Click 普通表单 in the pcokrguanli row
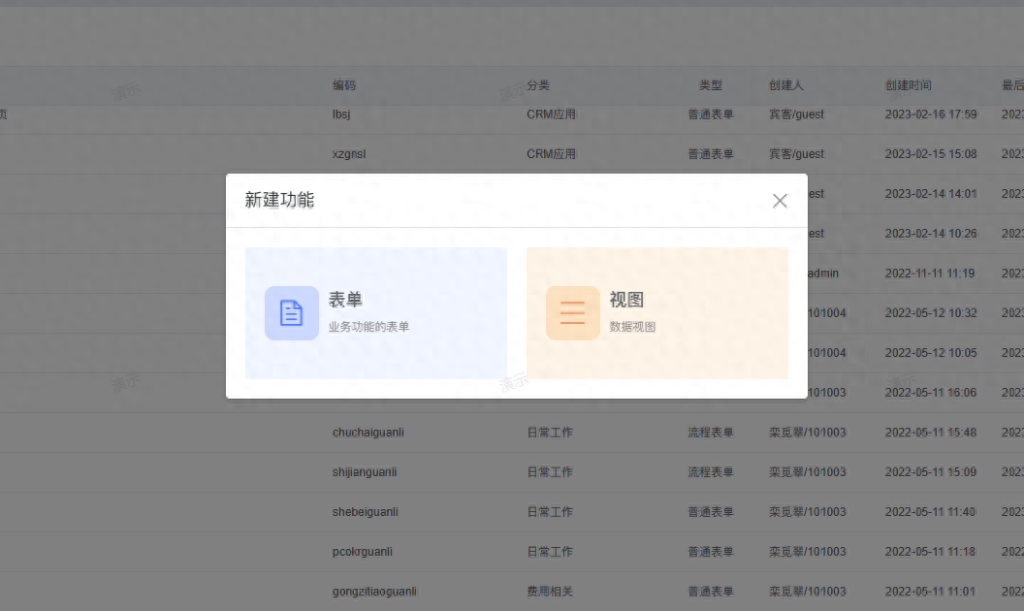Viewport: 1024px width, 611px height. point(711,552)
